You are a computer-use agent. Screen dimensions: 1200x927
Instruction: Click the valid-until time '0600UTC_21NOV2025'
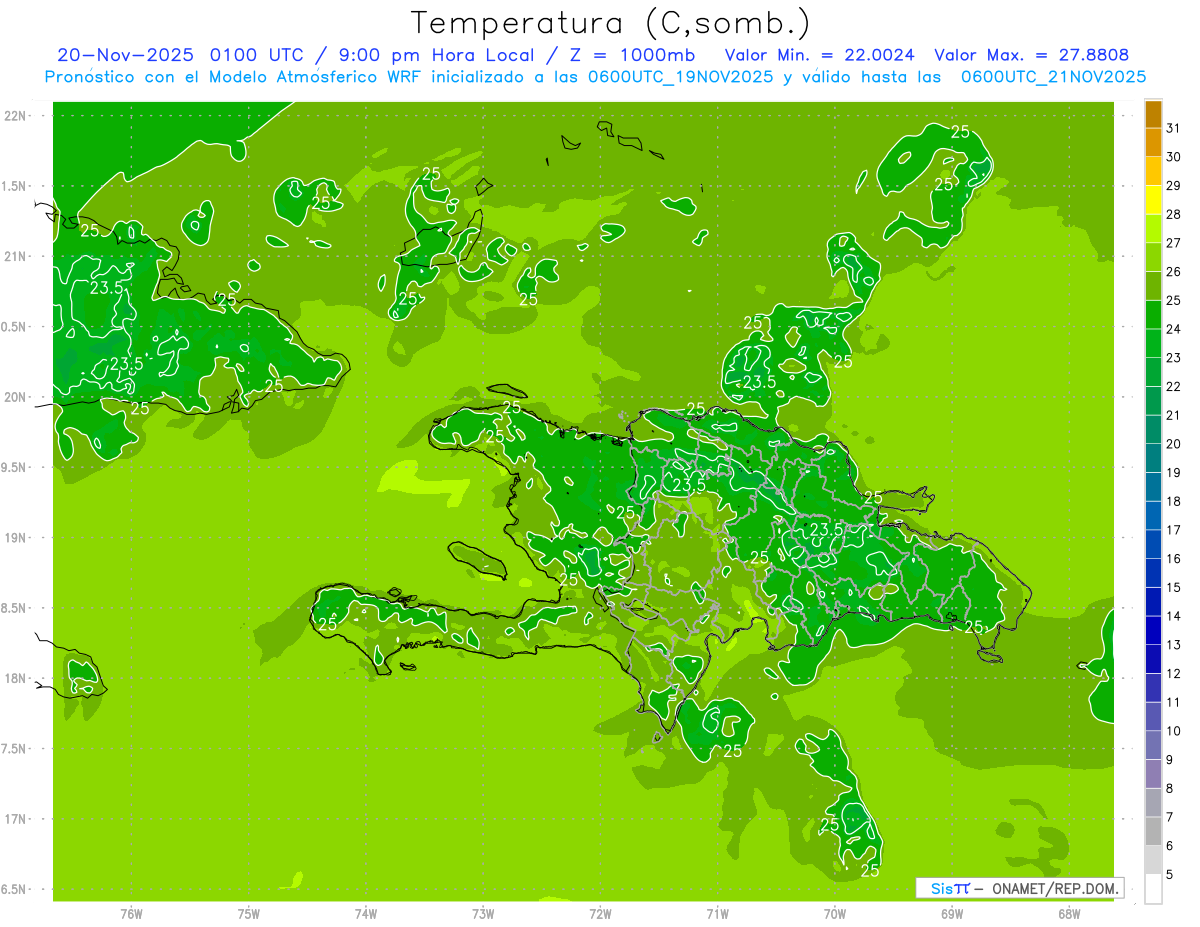point(1053,77)
